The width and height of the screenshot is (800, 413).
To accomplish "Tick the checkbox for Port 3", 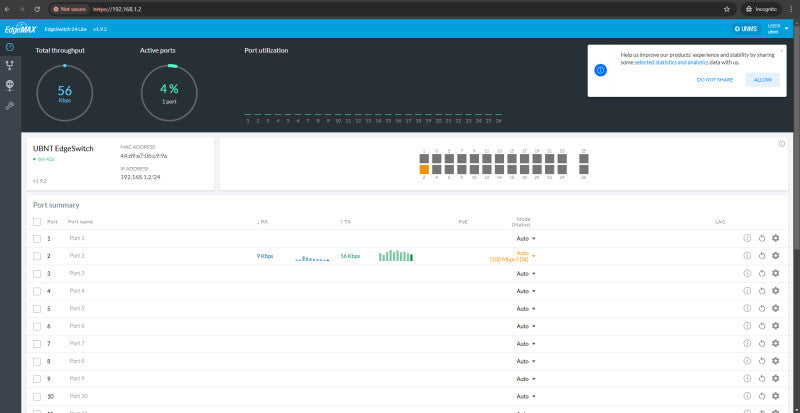I will [37, 274].
